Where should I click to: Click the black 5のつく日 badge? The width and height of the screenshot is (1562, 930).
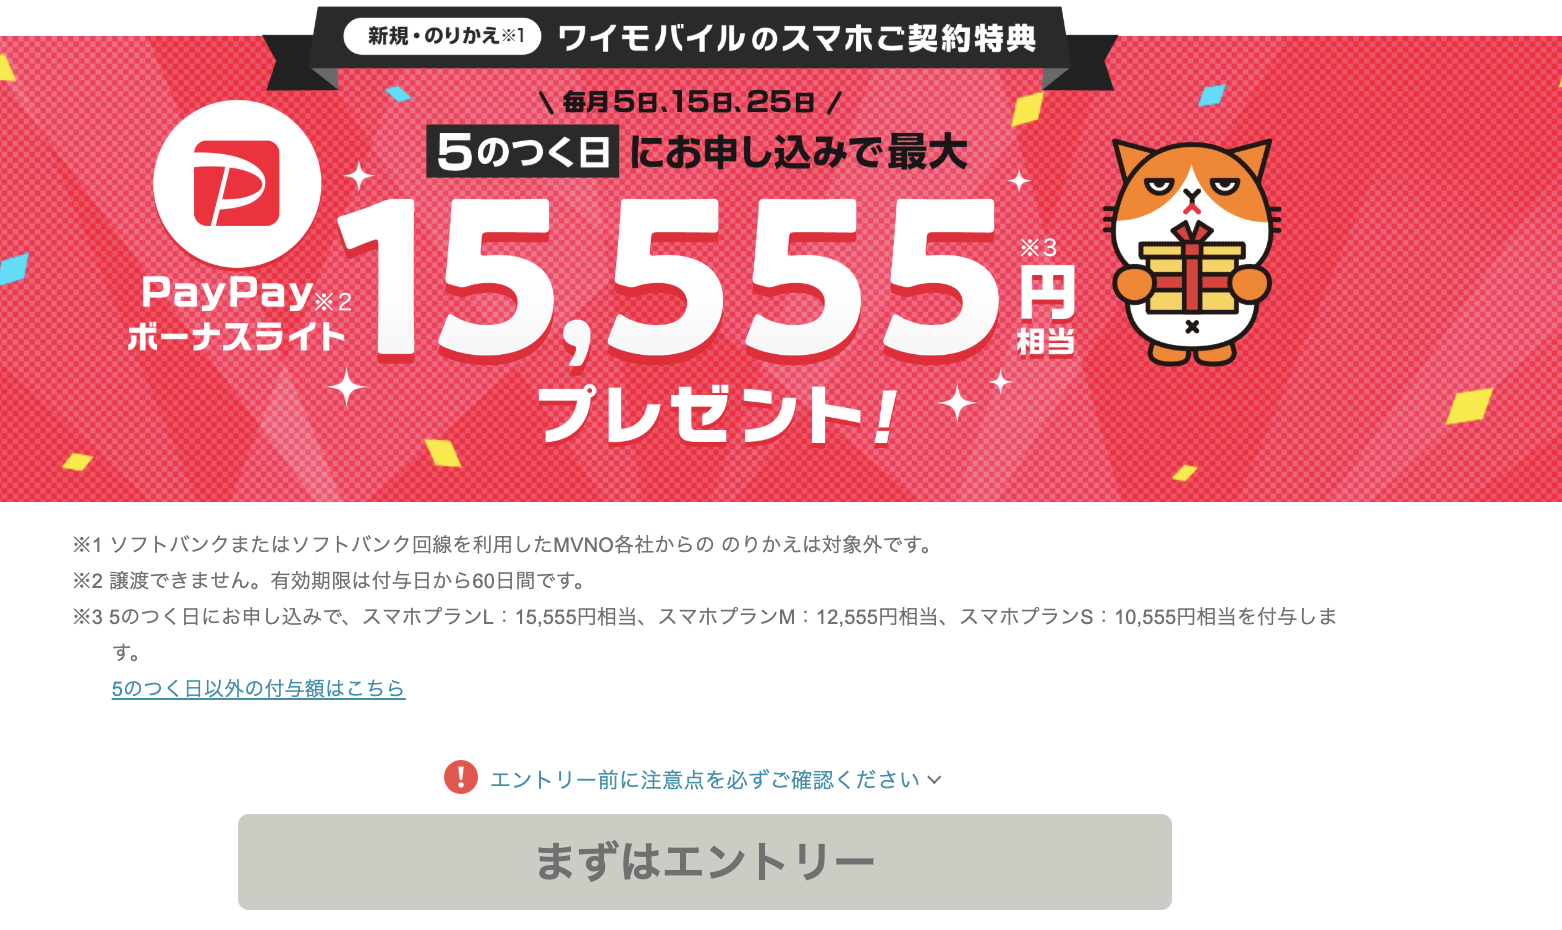522,152
